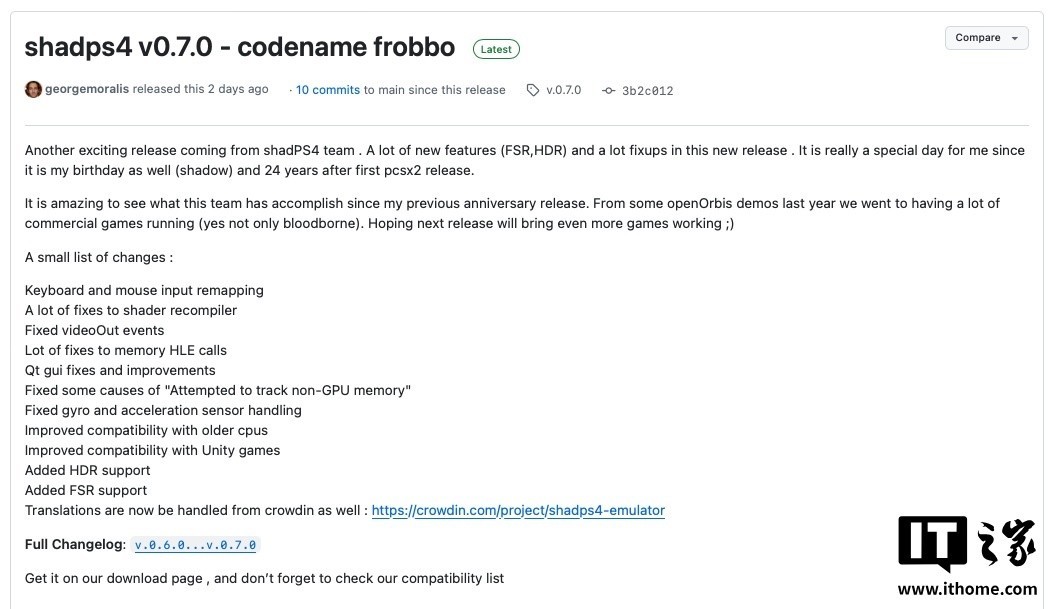Click the 'Keyboard and mouse input remapping' line
This screenshot has height=609, width=1054.
point(144,290)
